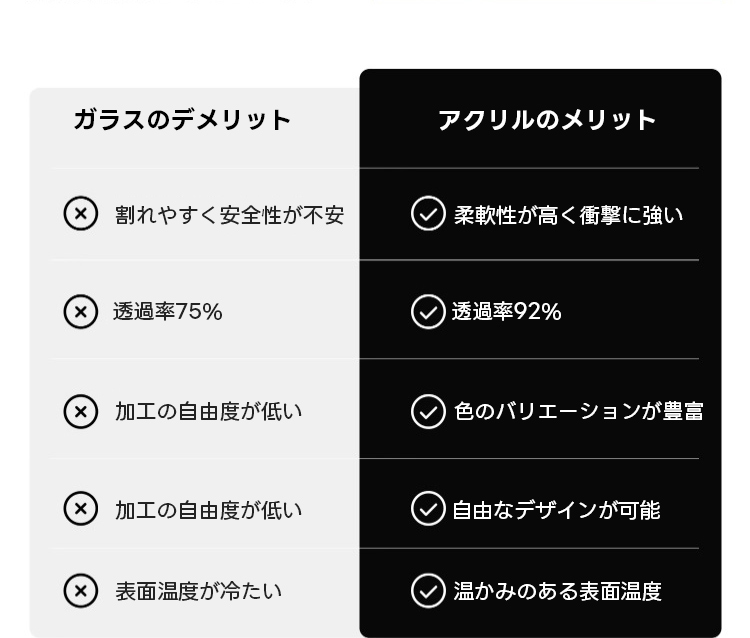Click the 透過率92% text

click(x=506, y=312)
